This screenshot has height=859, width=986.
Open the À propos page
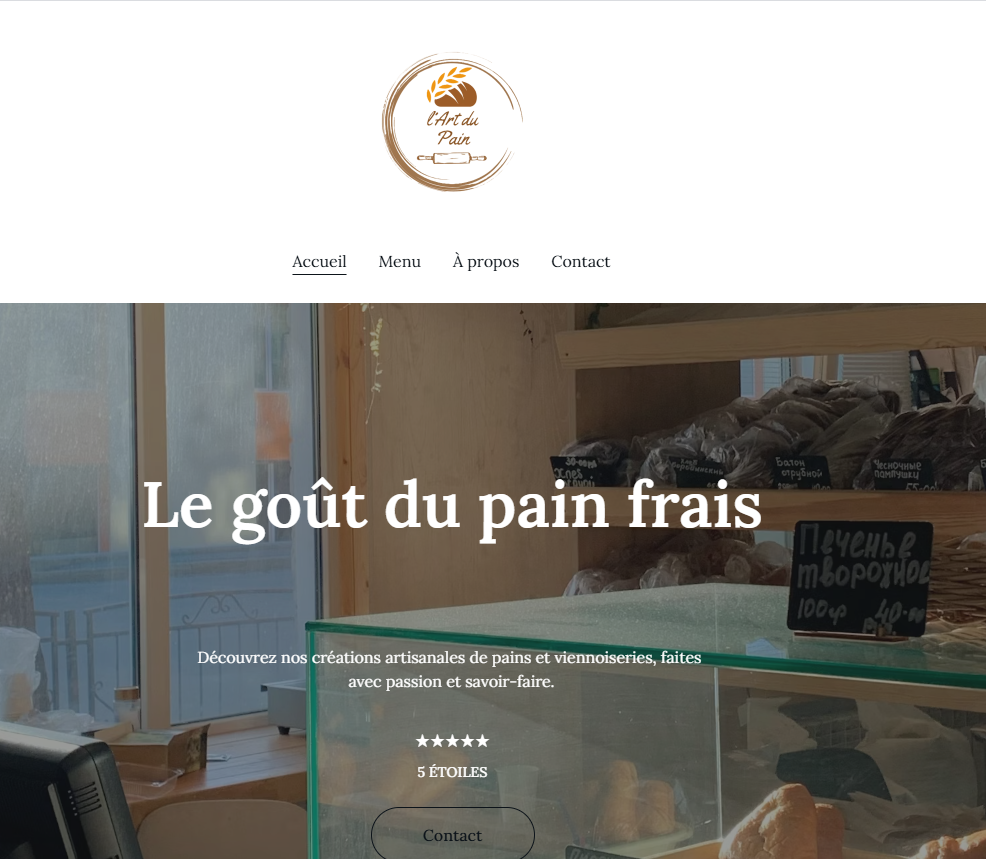point(485,262)
